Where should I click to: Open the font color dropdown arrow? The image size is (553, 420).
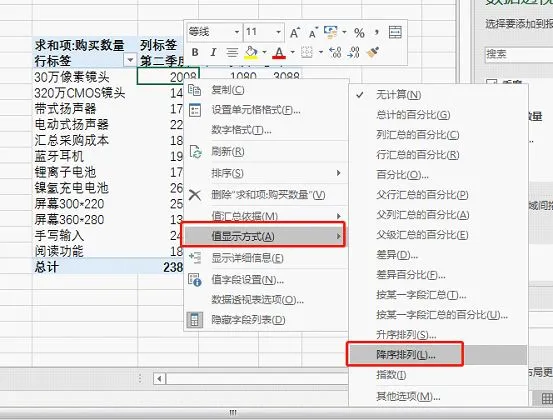click(x=292, y=53)
